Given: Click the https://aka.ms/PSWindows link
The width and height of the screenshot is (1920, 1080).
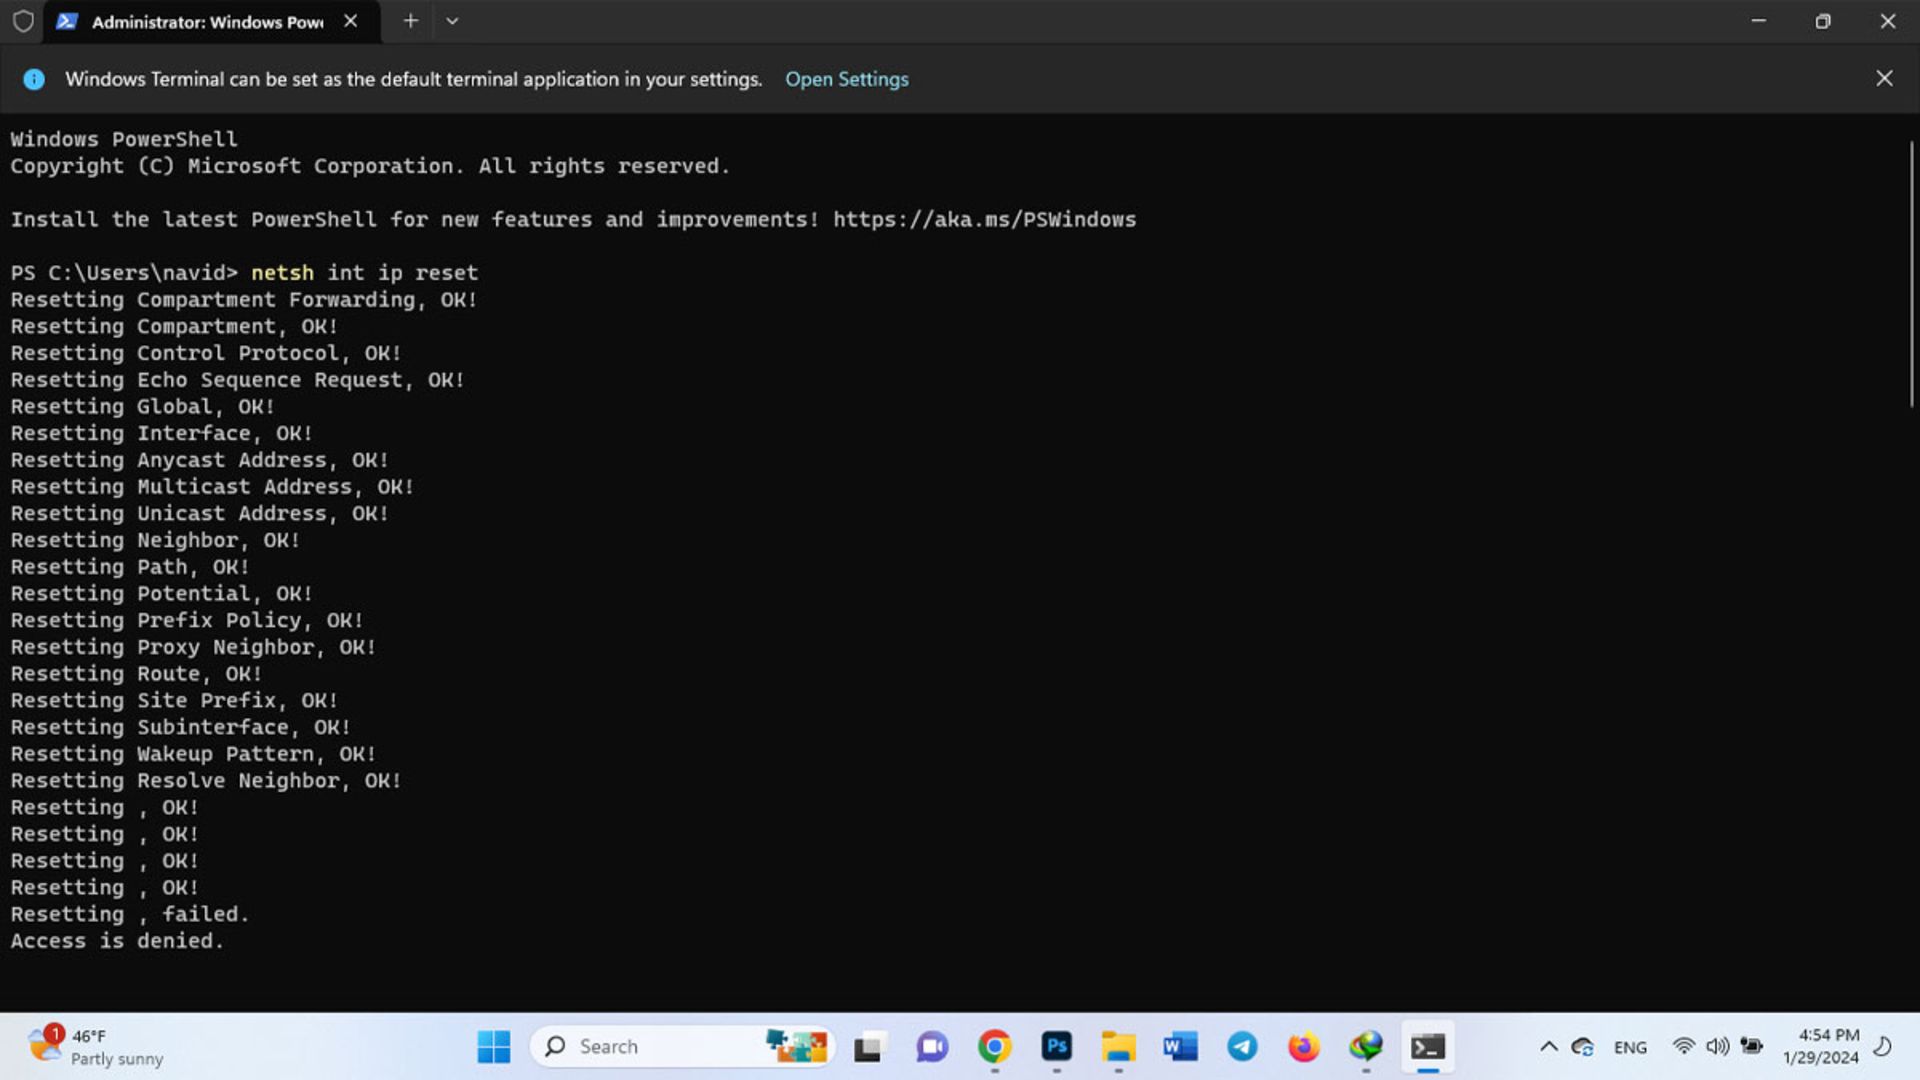Looking at the screenshot, I should click(984, 218).
